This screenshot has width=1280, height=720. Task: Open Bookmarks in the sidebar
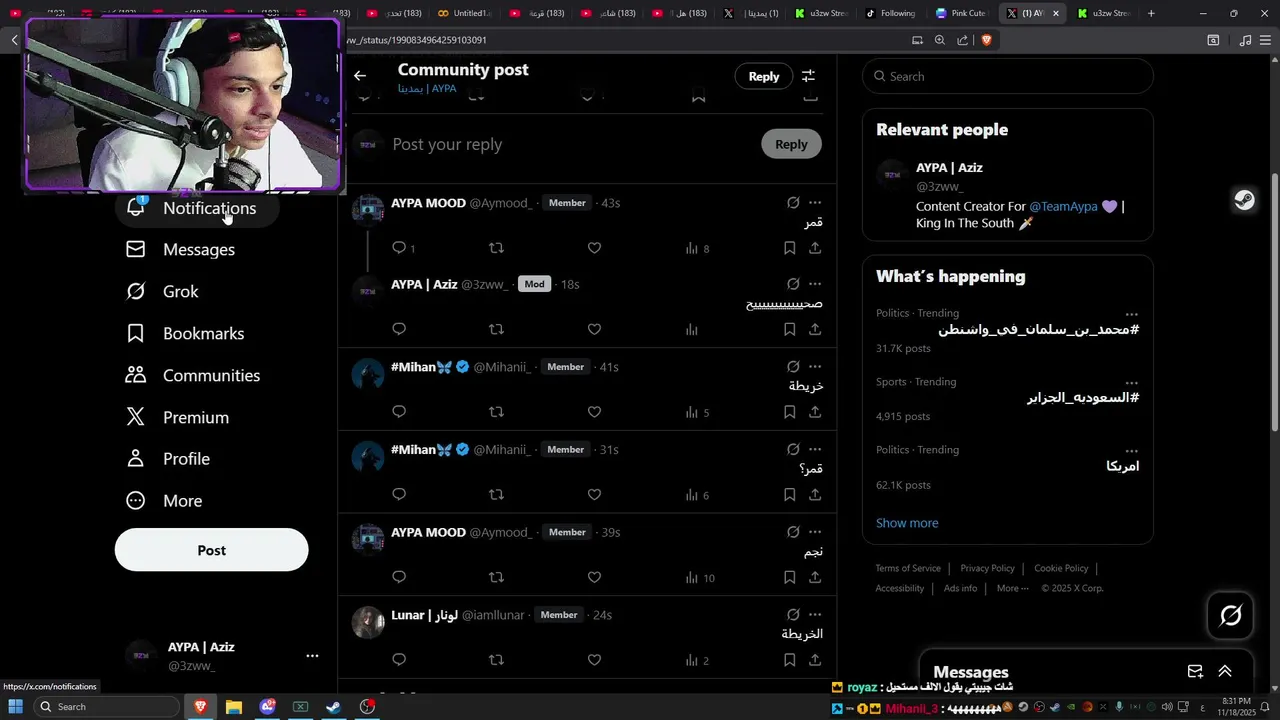[x=185, y=334]
